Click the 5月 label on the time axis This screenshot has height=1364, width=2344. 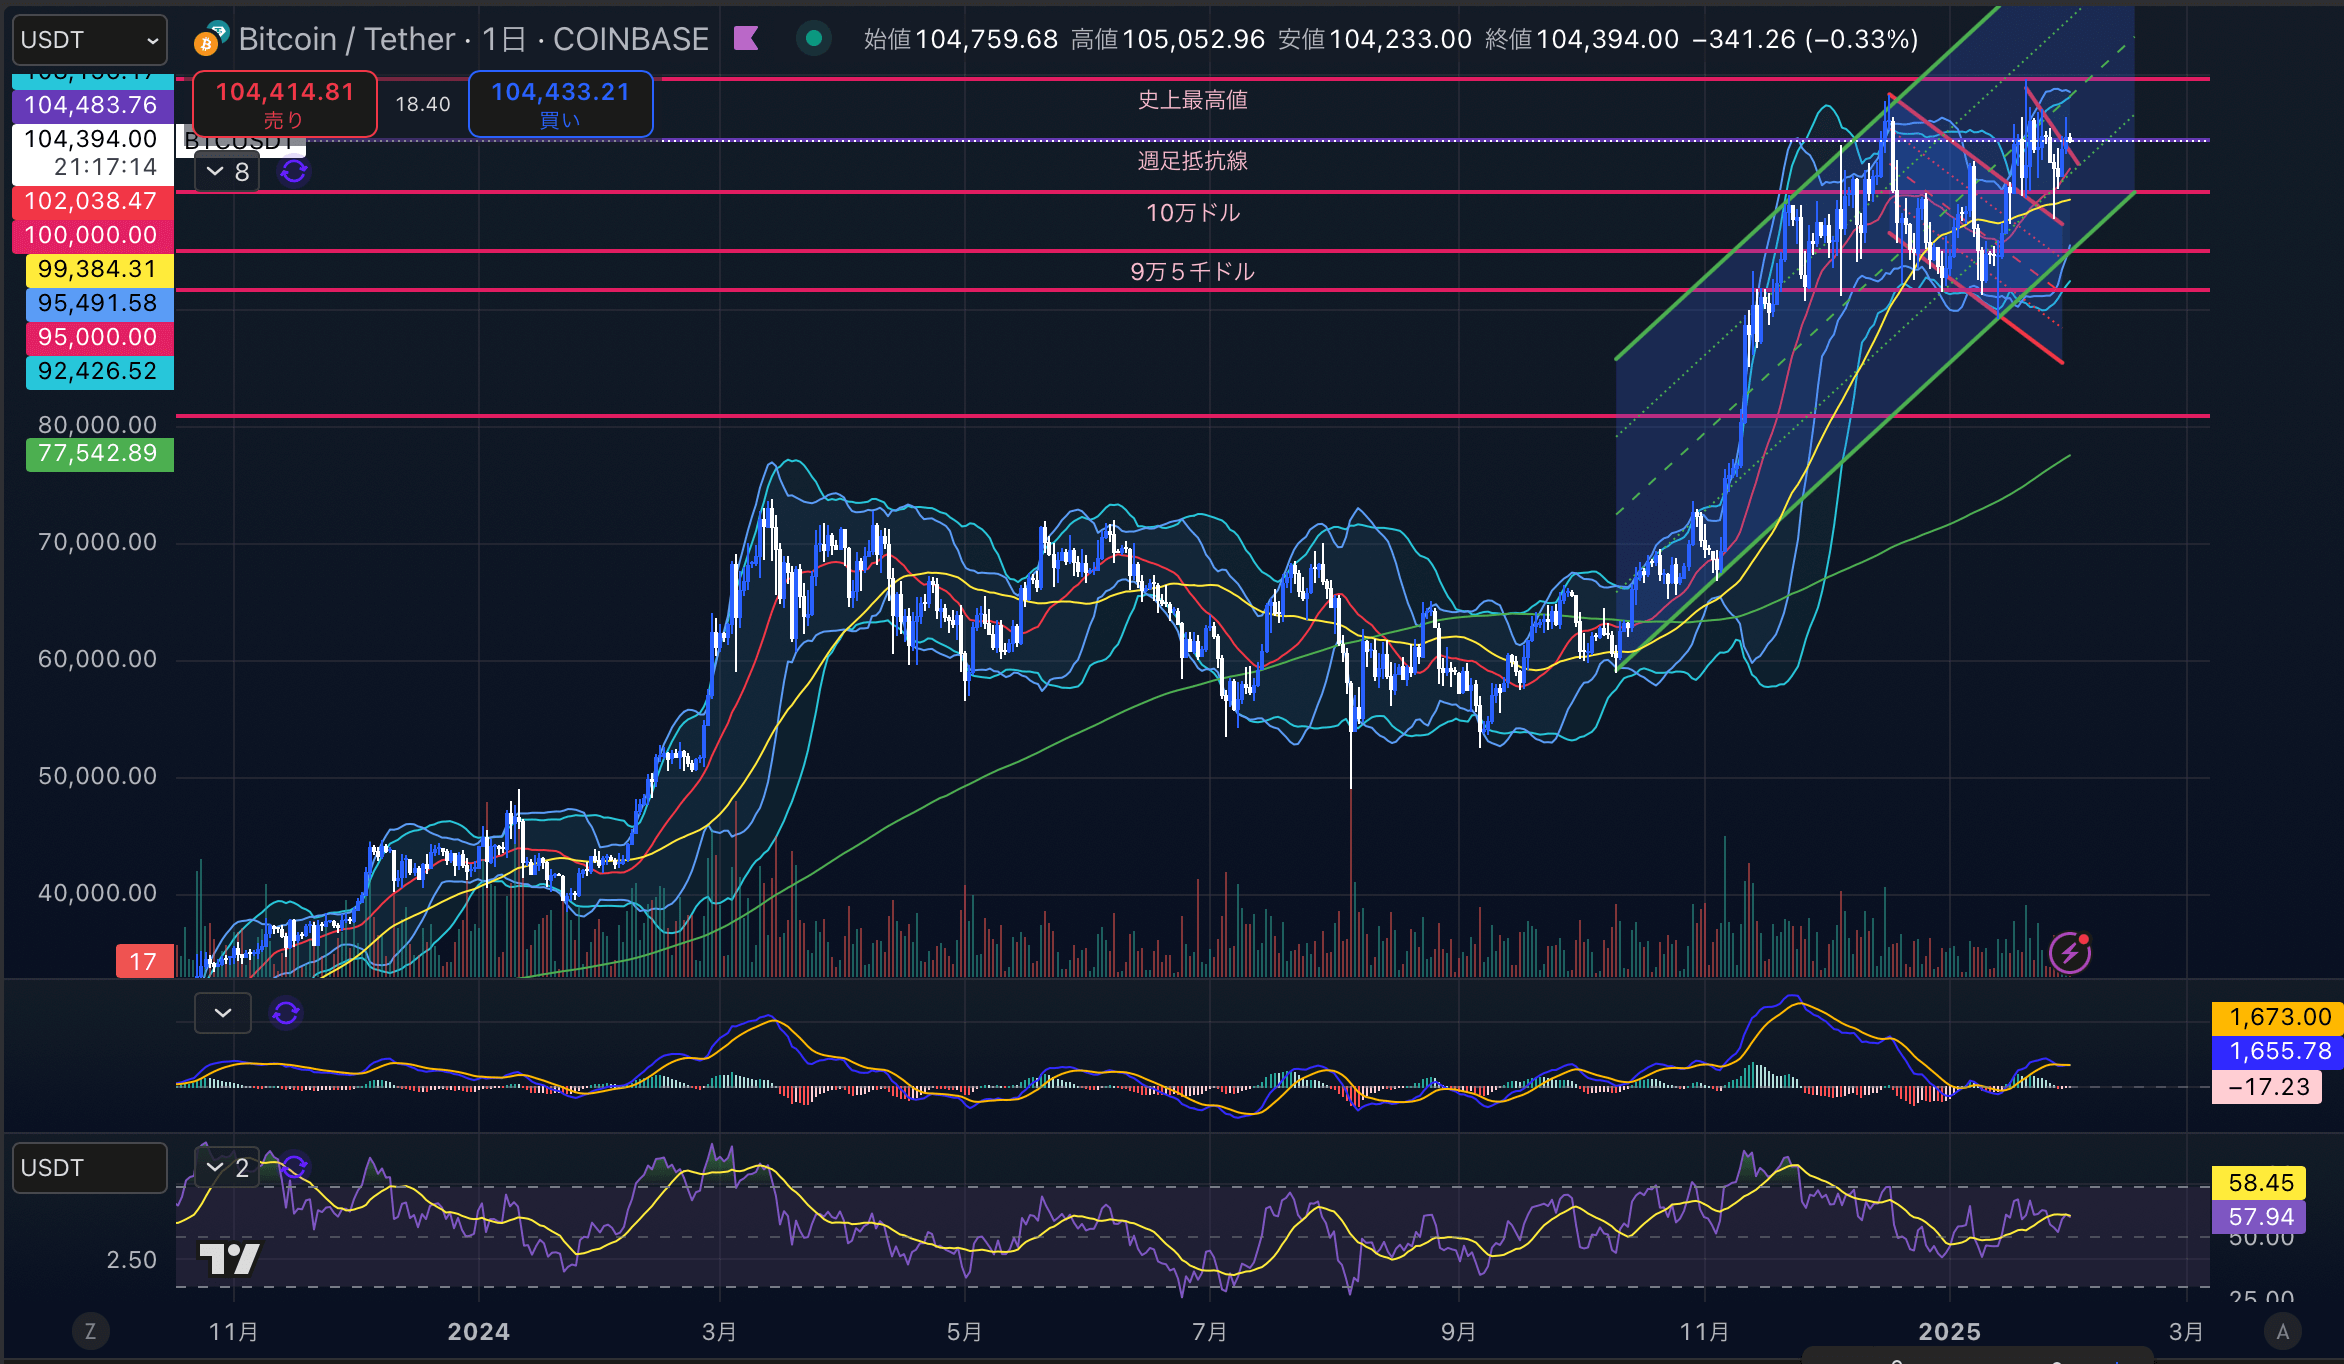[x=964, y=1332]
